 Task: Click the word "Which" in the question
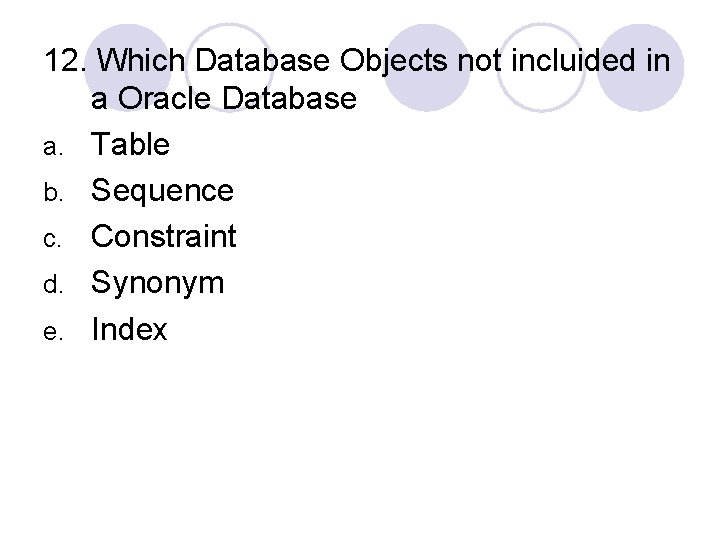tap(144, 61)
